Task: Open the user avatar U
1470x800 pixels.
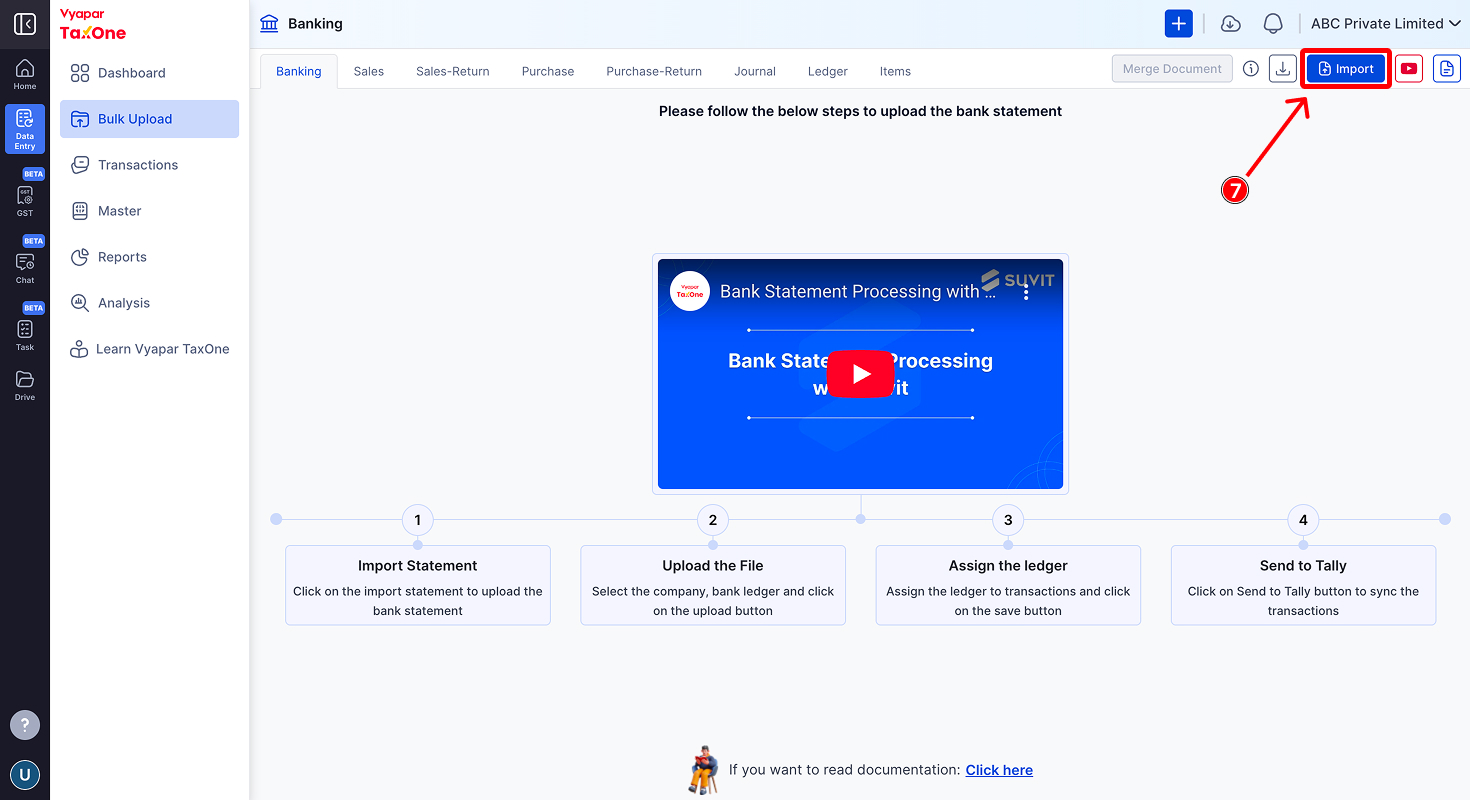Action: (25, 775)
